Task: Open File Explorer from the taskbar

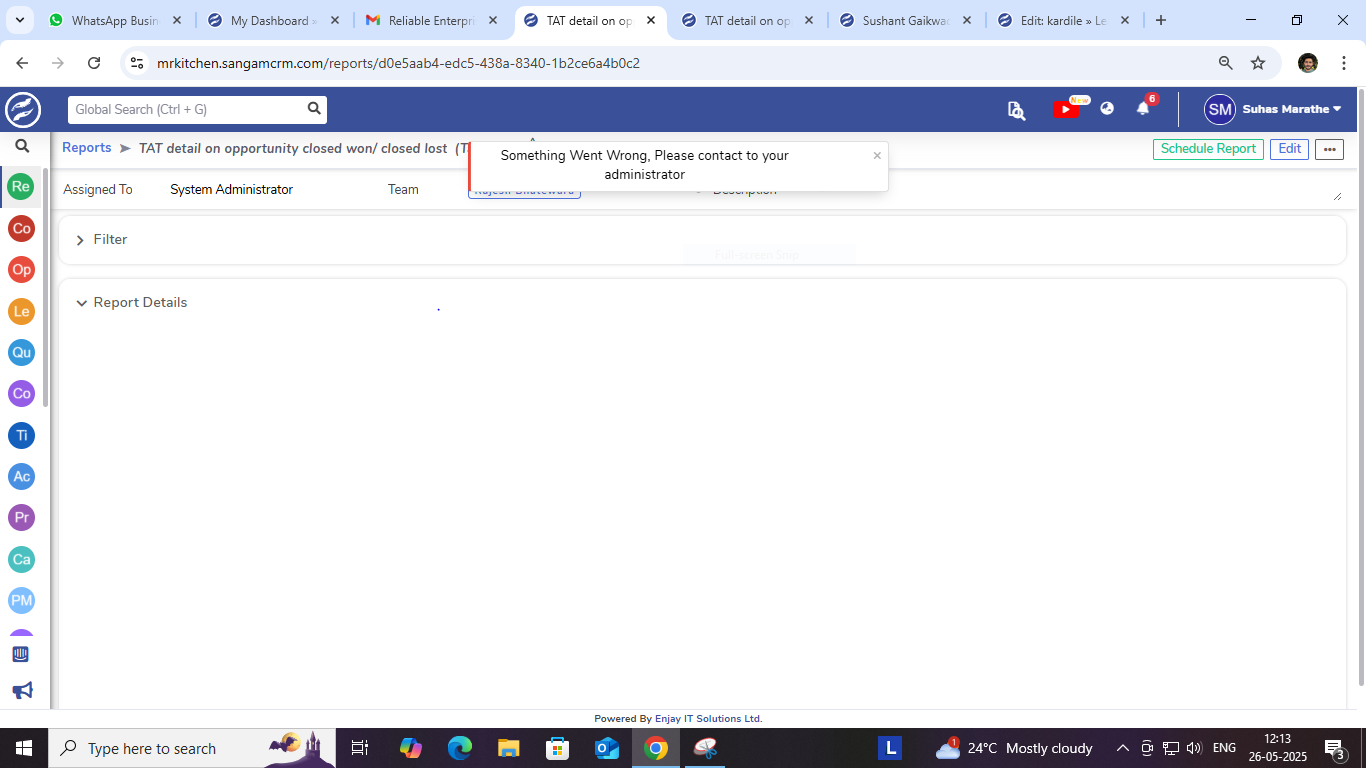Action: coord(508,748)
